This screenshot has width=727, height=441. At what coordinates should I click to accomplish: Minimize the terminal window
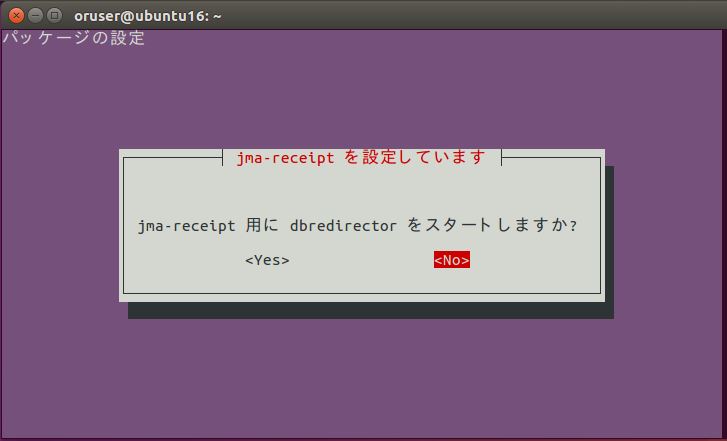click(35, 15)
